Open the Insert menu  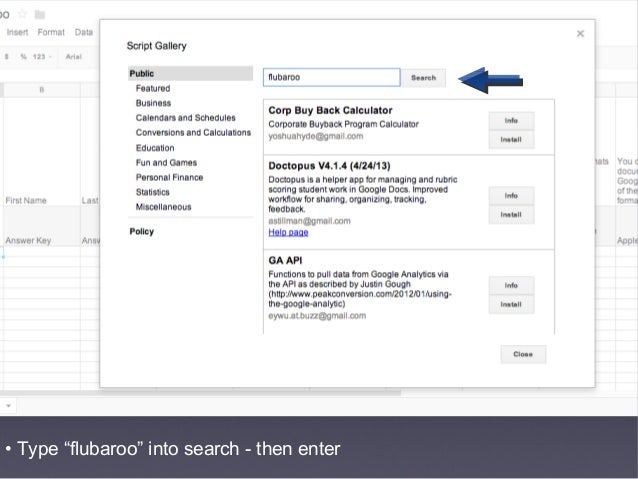point(17,32)
